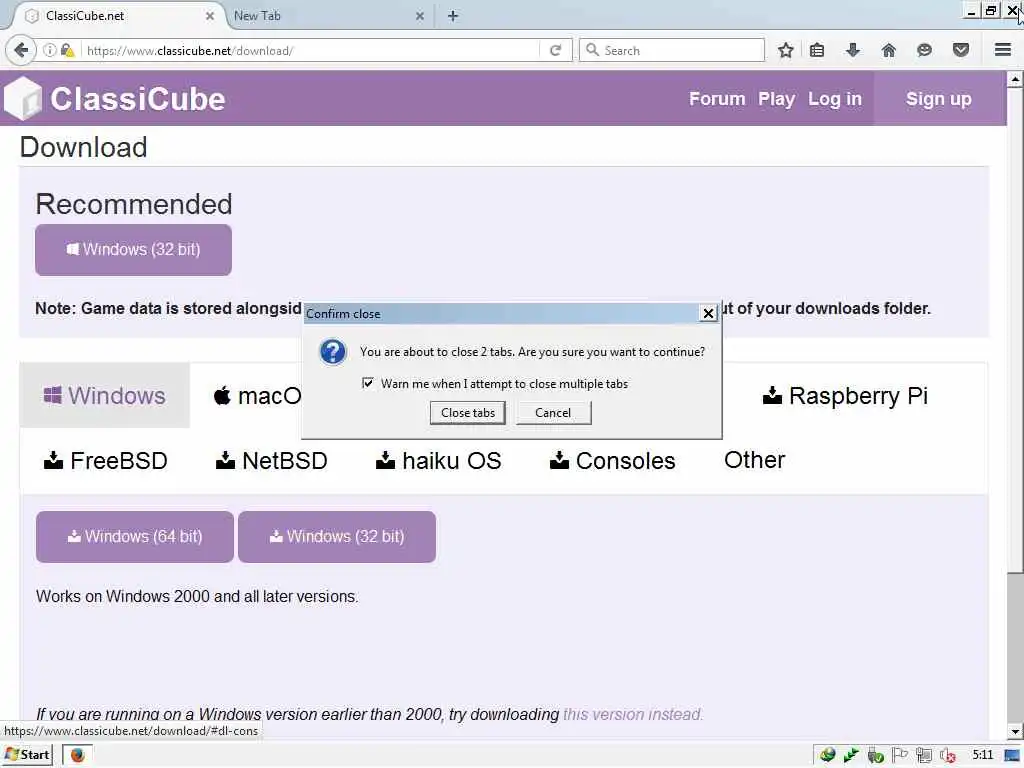This screenshot has width=1024, height=768.
Task: Show bookmarks list icon
Action: click(x=817, y=50)
